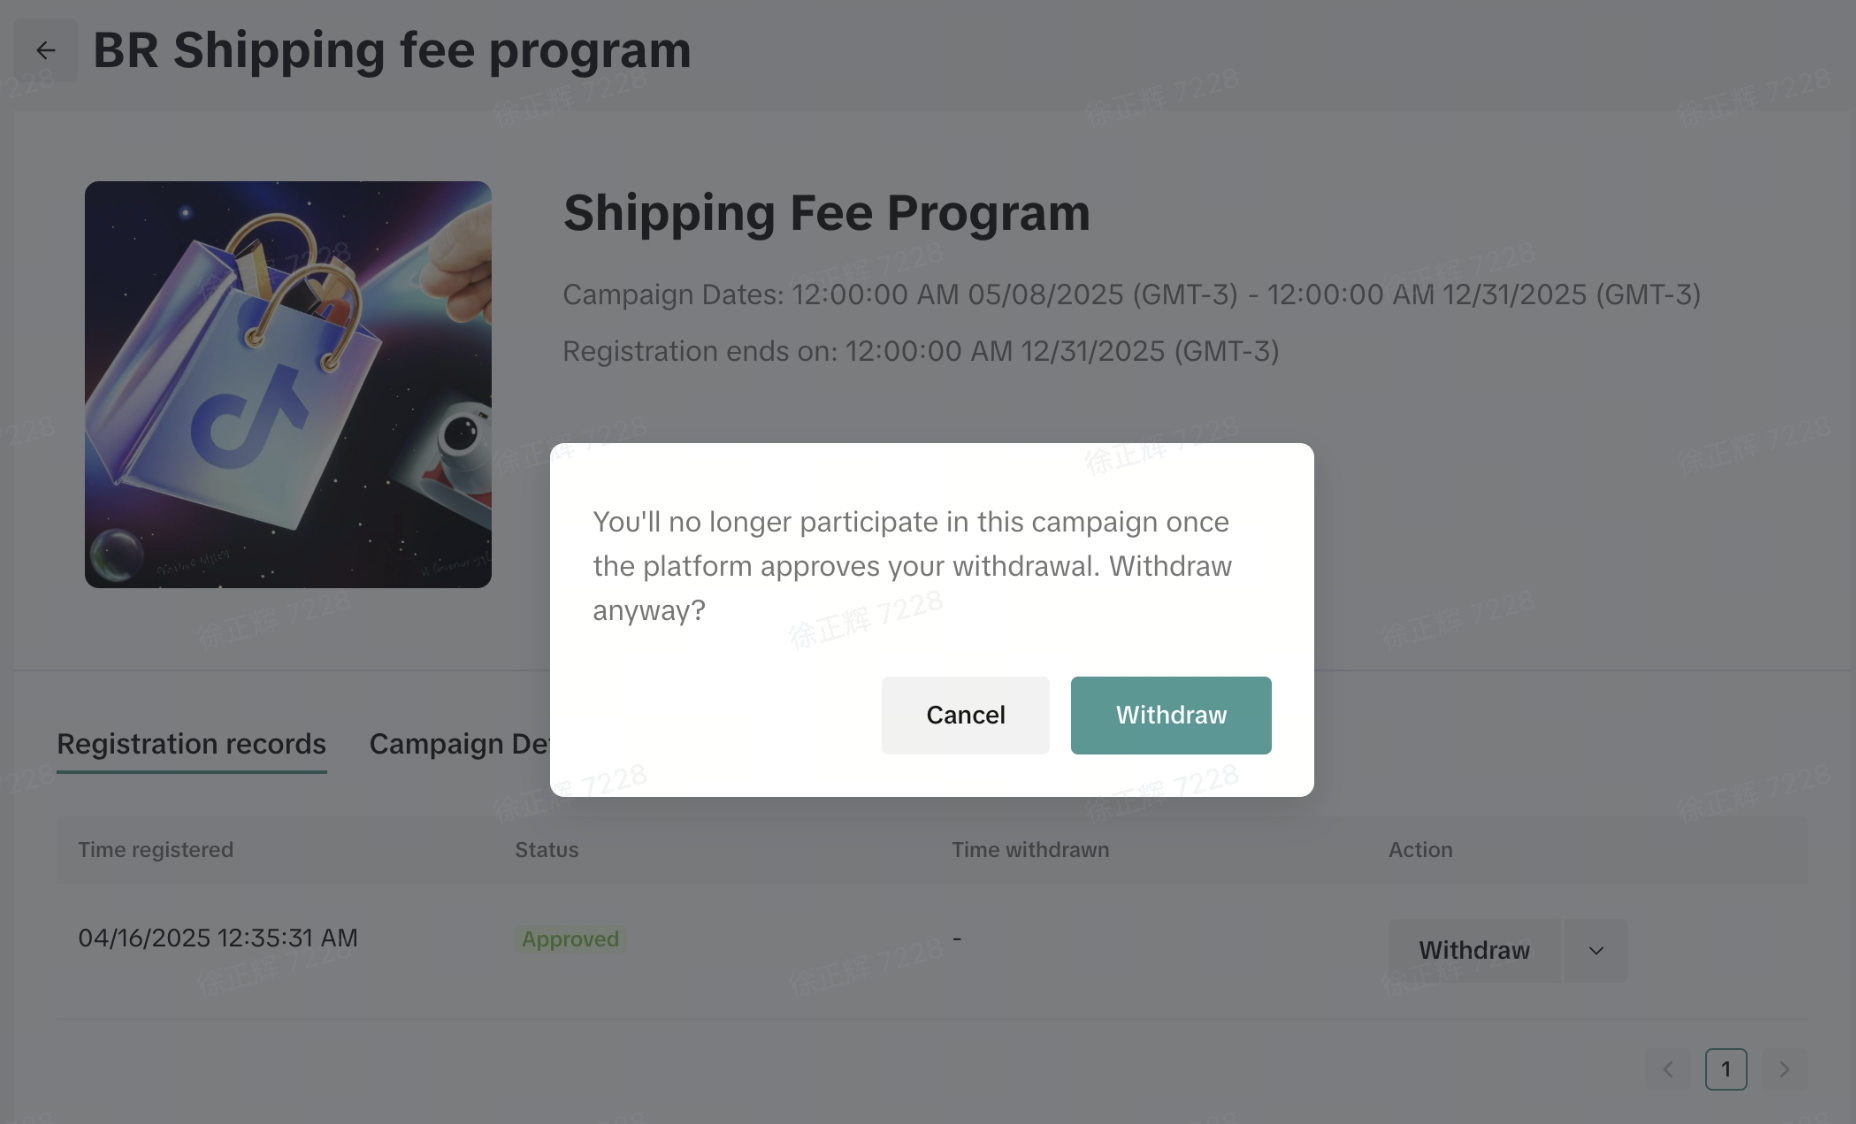The height and width of the screenshot is (1124, 1856).
Task: Click the Approved status badge
Action: pos(570,939)
